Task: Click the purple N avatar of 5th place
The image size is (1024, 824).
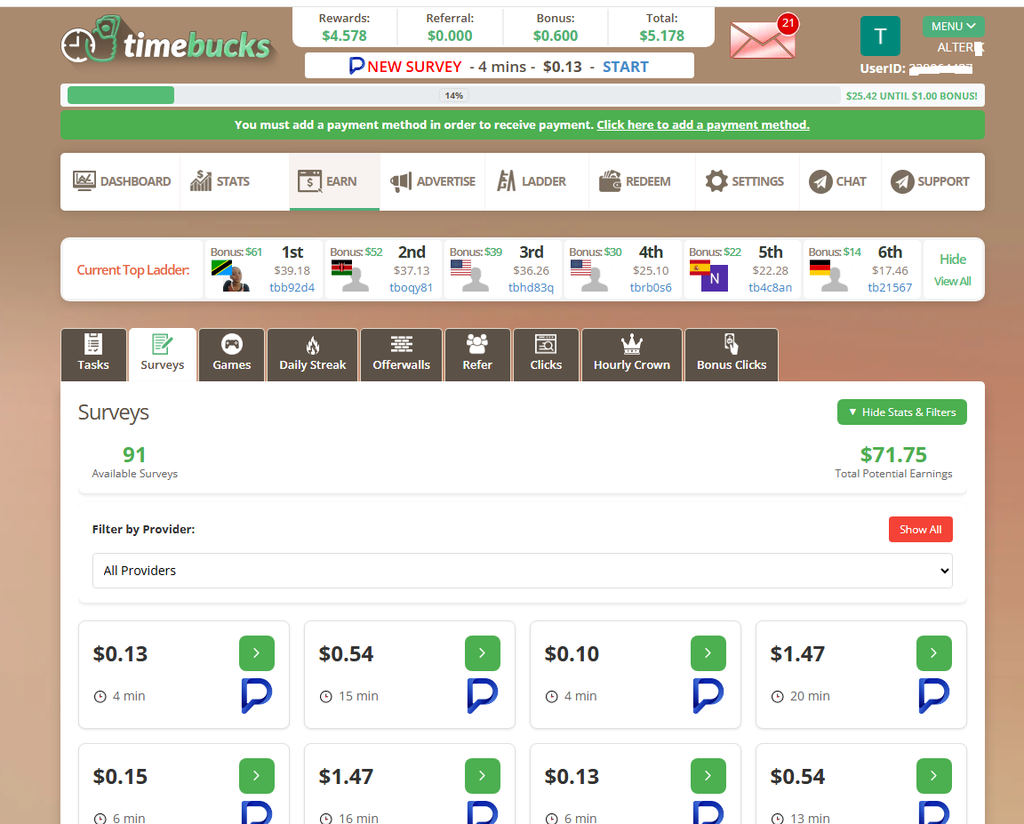Action: click(714, 279)
